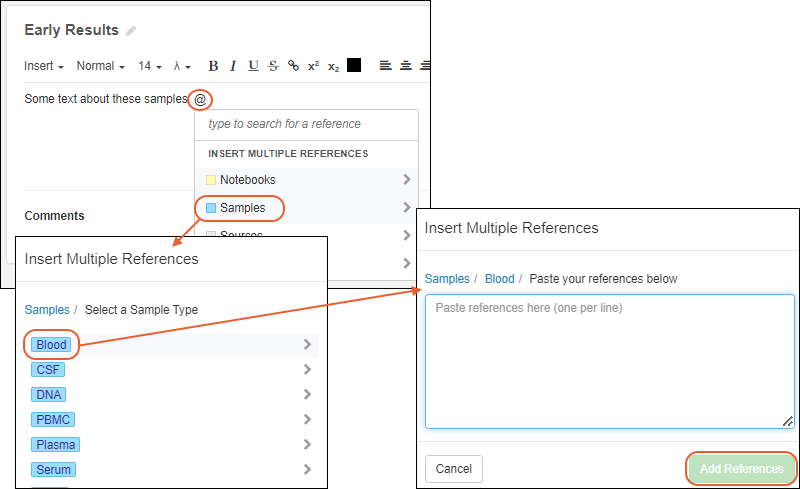The width and height of the screenshot is (800, 489).
Task: Apply underline formatting
Action: [253, 66]
